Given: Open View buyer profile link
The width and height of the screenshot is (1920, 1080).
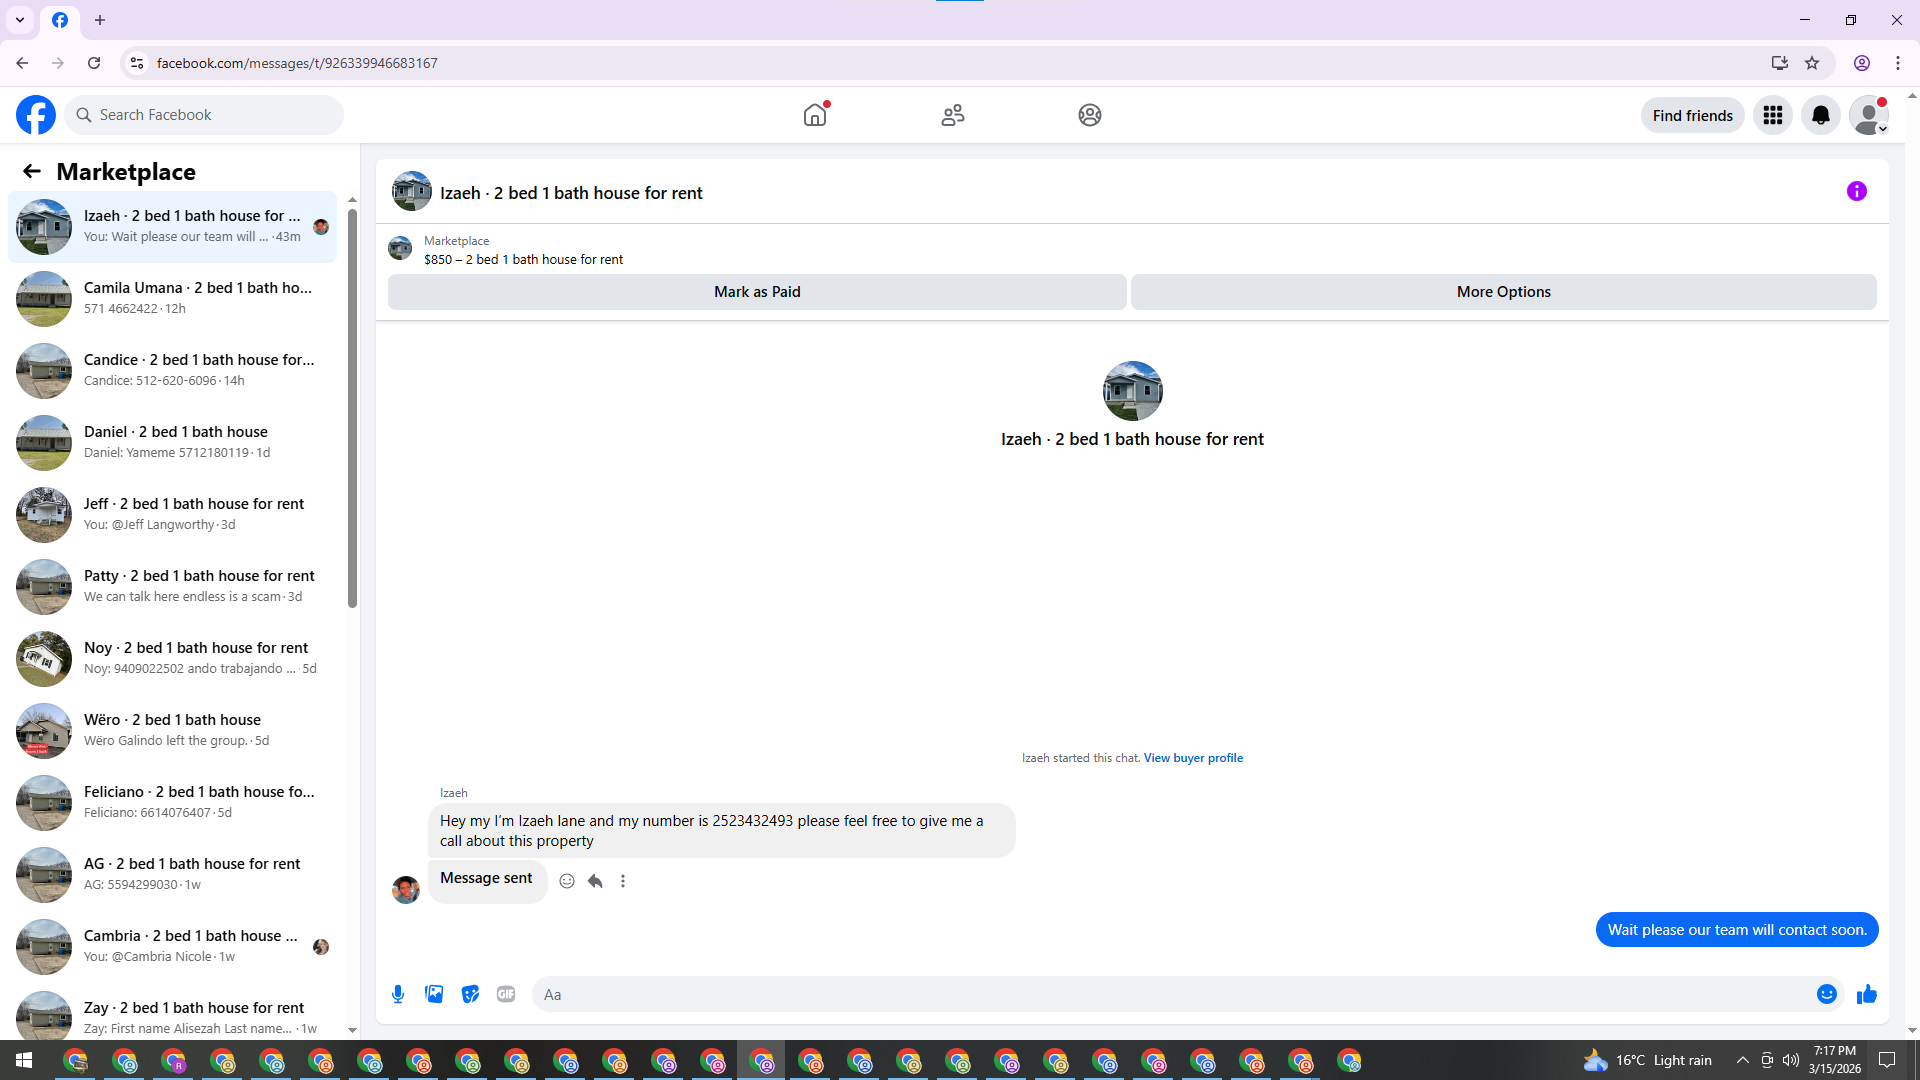Looking at the screenshot, I should (1193, 758).
